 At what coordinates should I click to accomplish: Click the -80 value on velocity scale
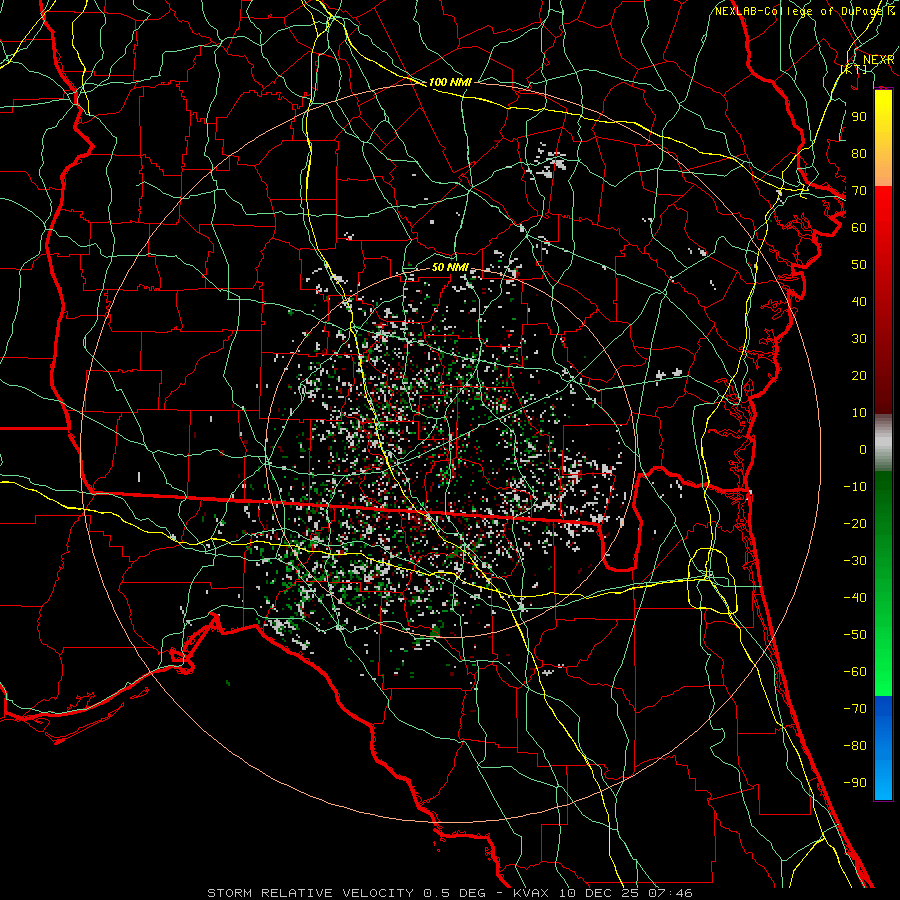click(855, 746)
